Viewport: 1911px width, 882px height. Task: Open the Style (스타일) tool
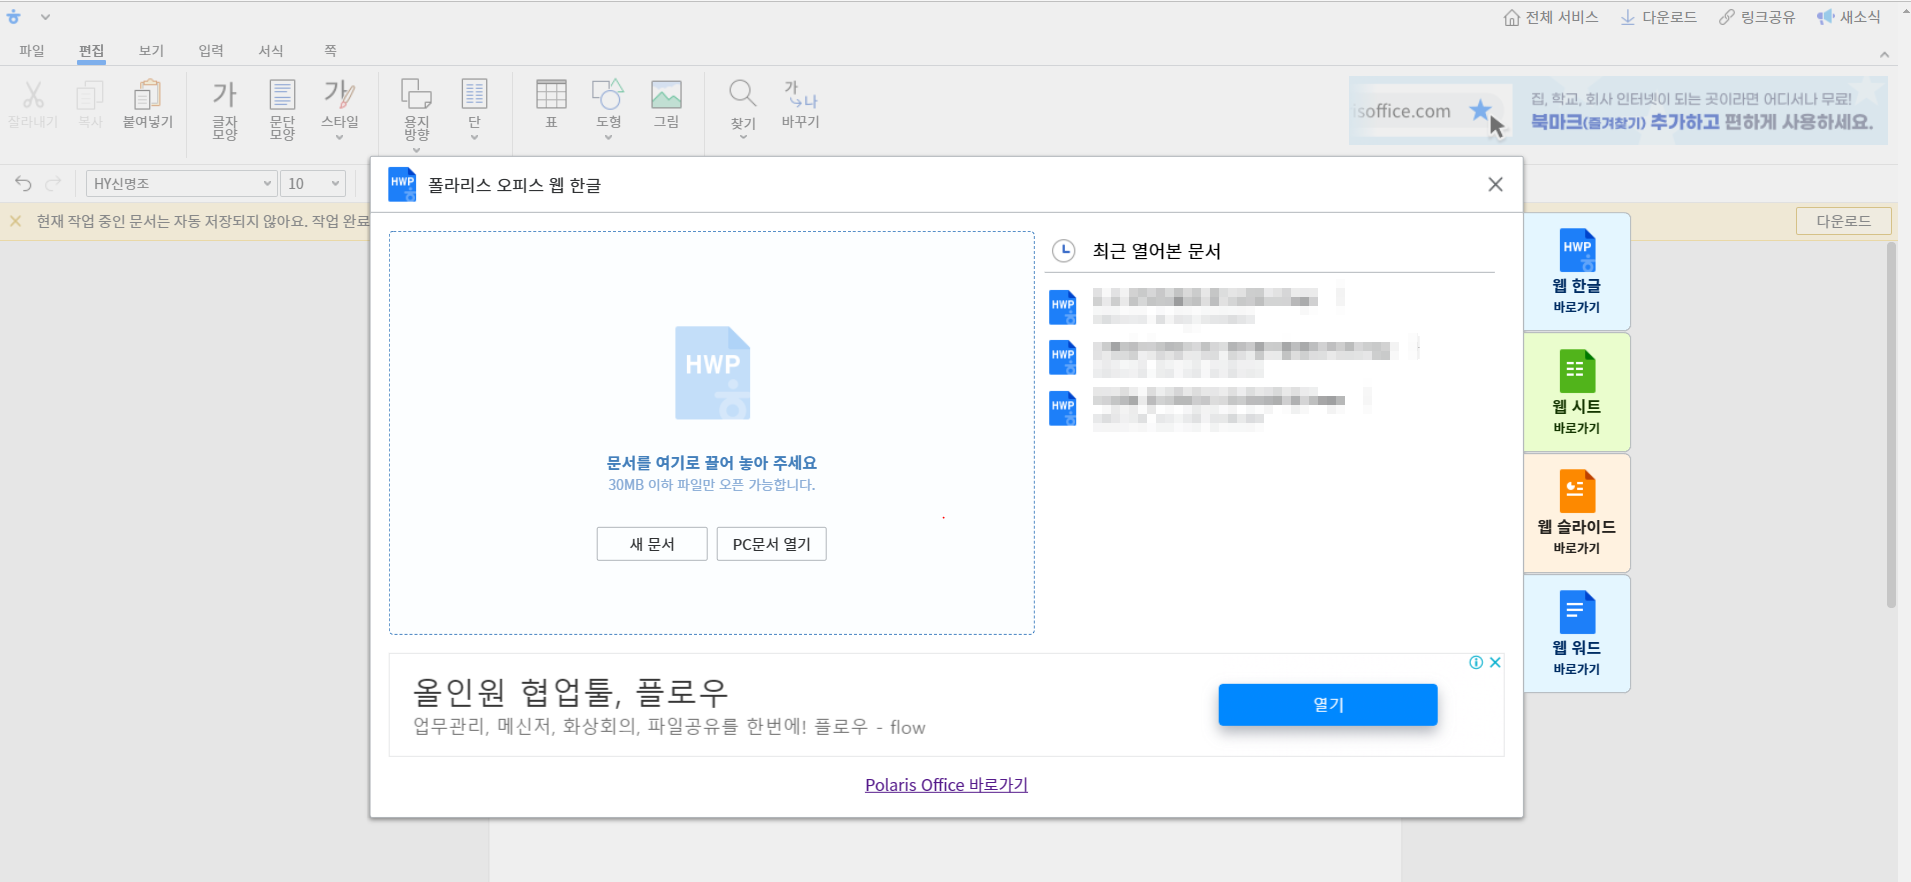pos(340,104)
